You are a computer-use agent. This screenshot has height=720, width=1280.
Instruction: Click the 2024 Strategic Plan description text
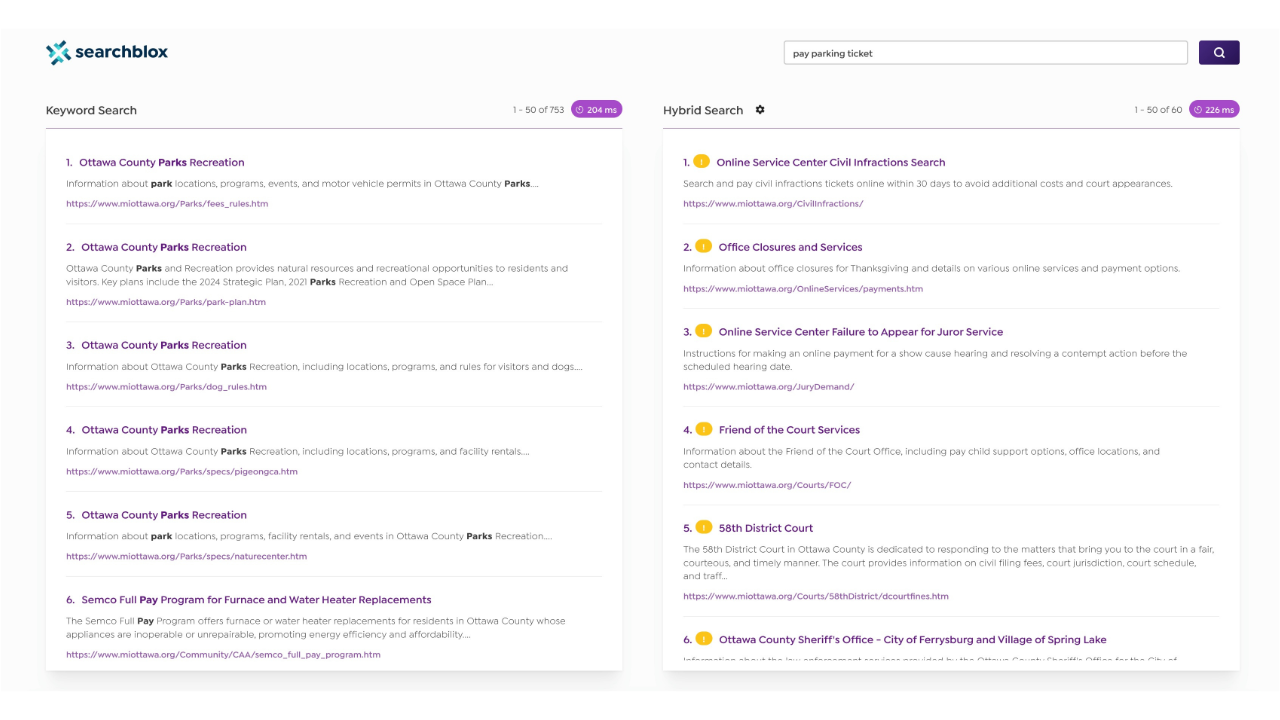click(x=317, y=275)
